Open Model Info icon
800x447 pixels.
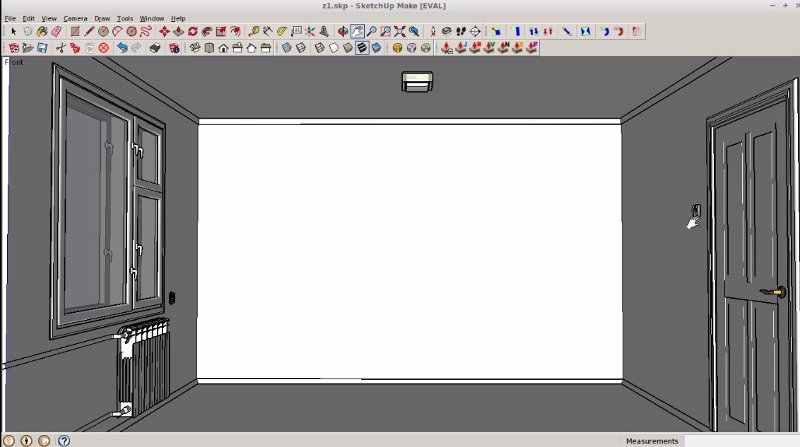[x=174, y=48]
